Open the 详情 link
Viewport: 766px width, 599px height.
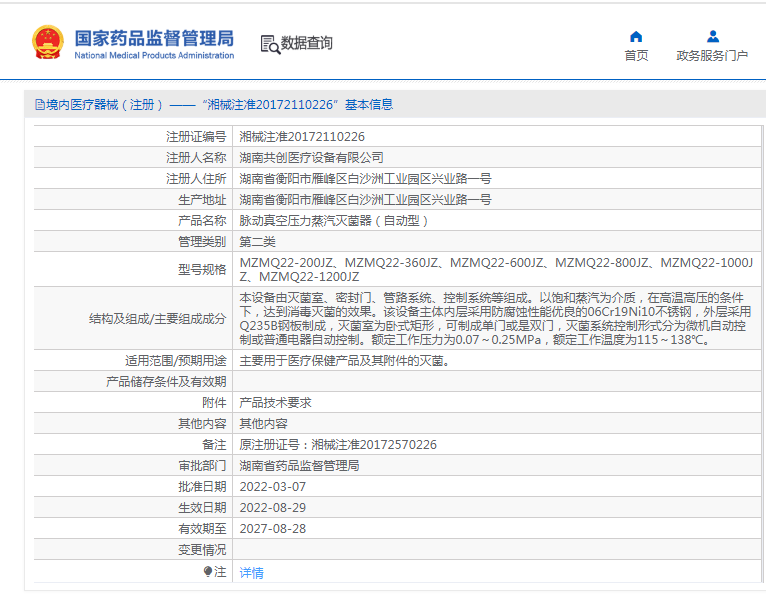(x=252, y=572)
